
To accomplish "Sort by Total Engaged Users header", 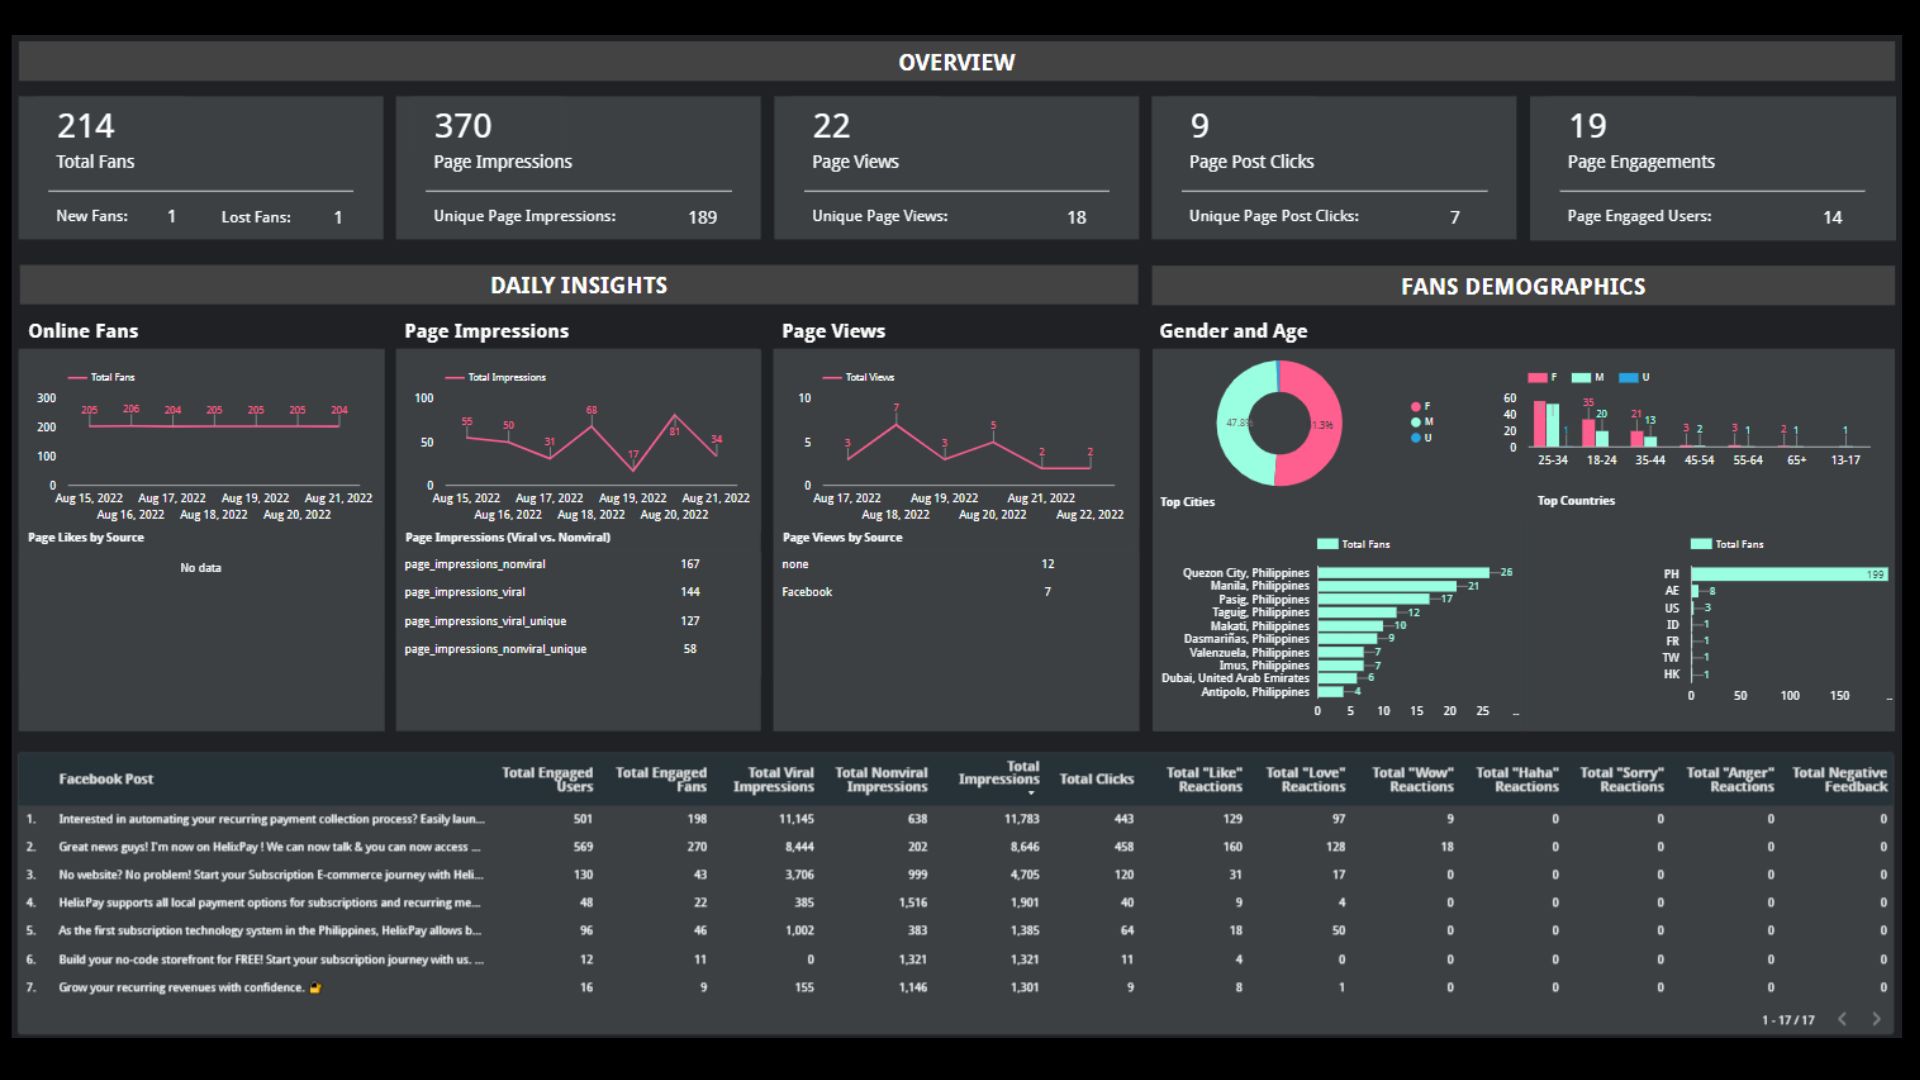I will [x=547, y=779].
